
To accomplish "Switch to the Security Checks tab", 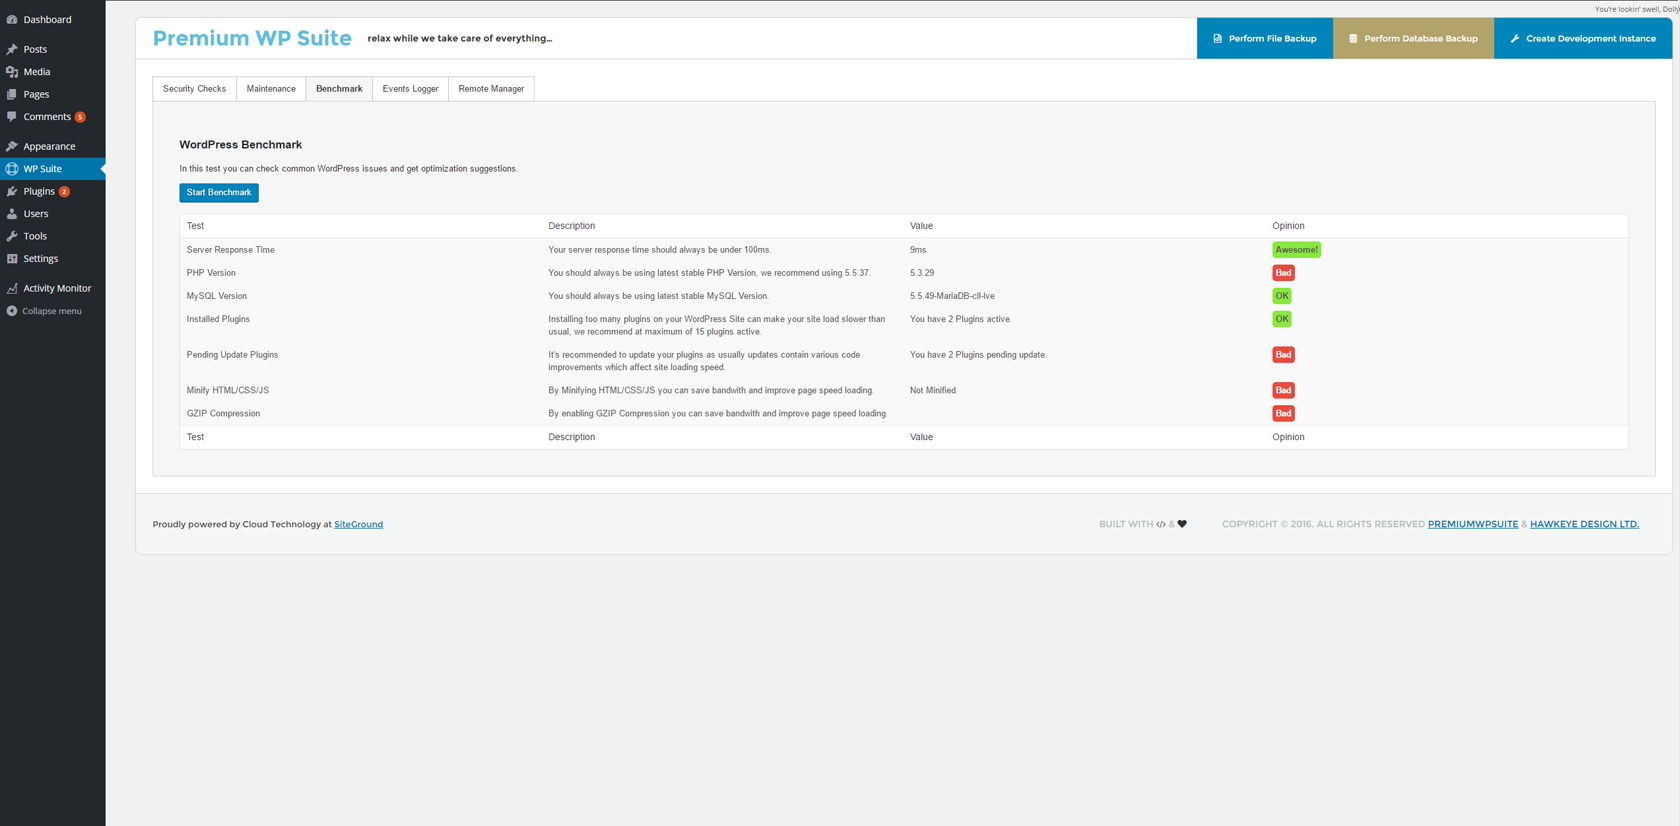I will 194,89.
